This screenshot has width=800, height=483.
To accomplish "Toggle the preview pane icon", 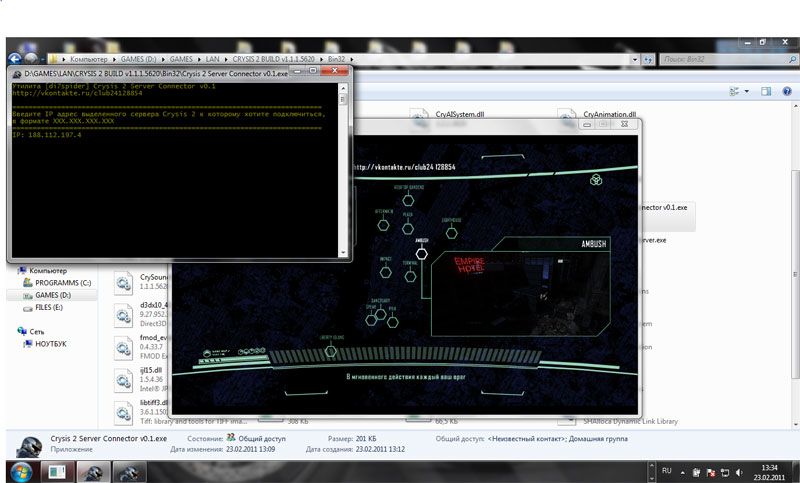I will coord(767,90).
